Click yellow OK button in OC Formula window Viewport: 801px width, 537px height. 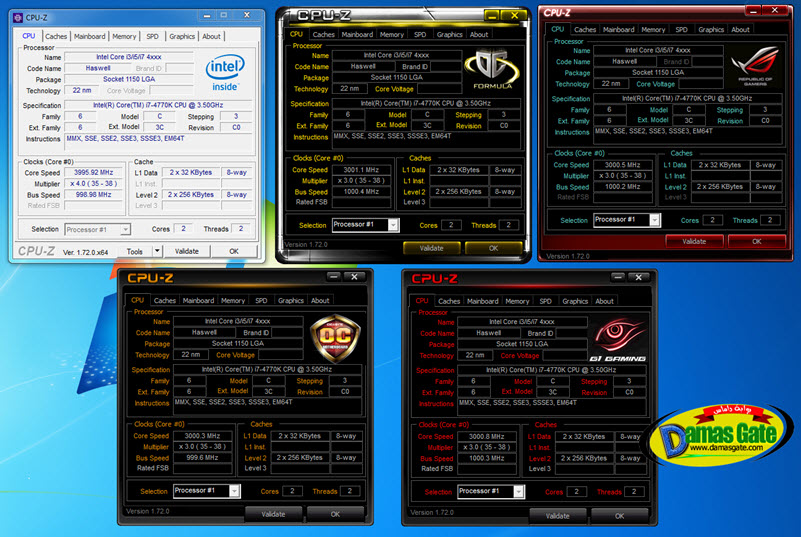point(493,248)
